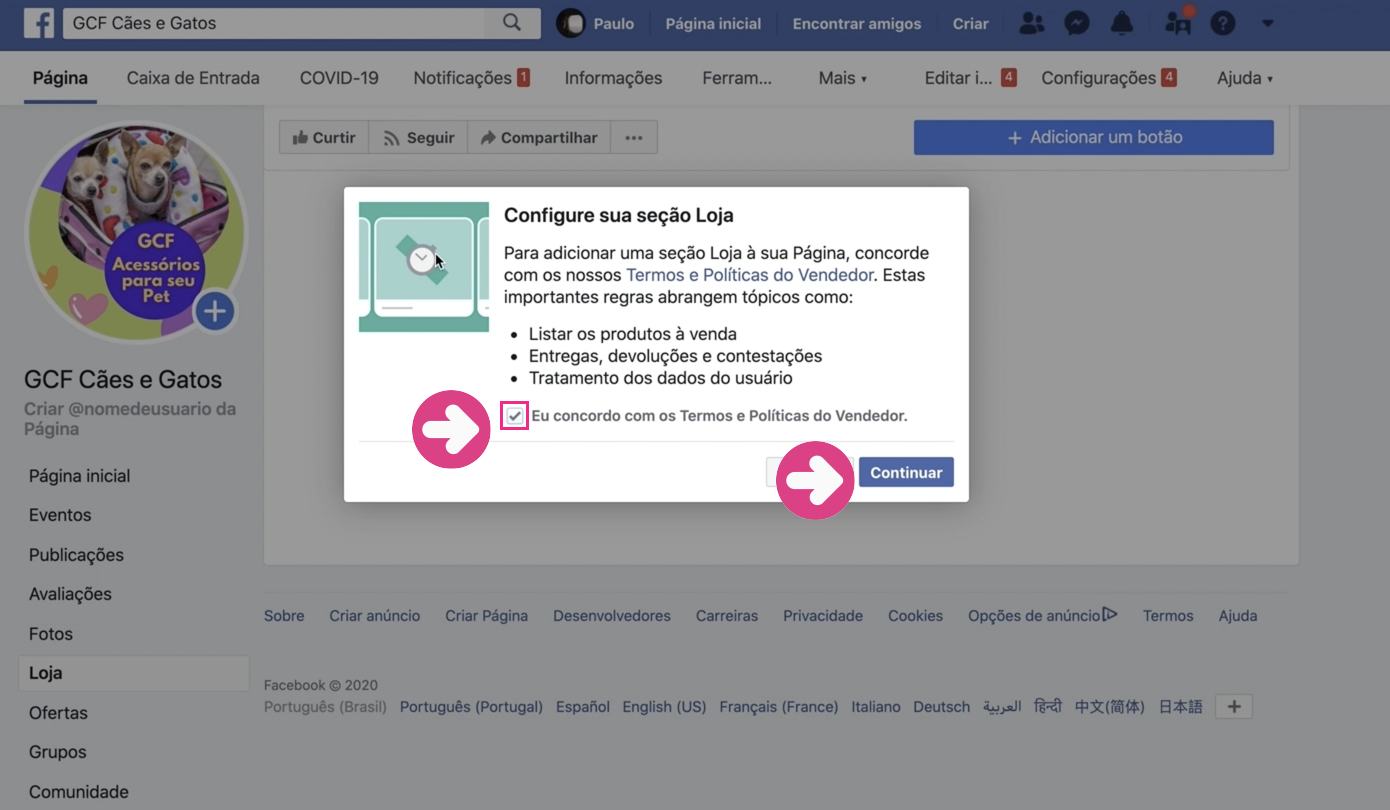Focus the GCF Cães e Gatos search field

pyautogui.click(x=274, y=23)
